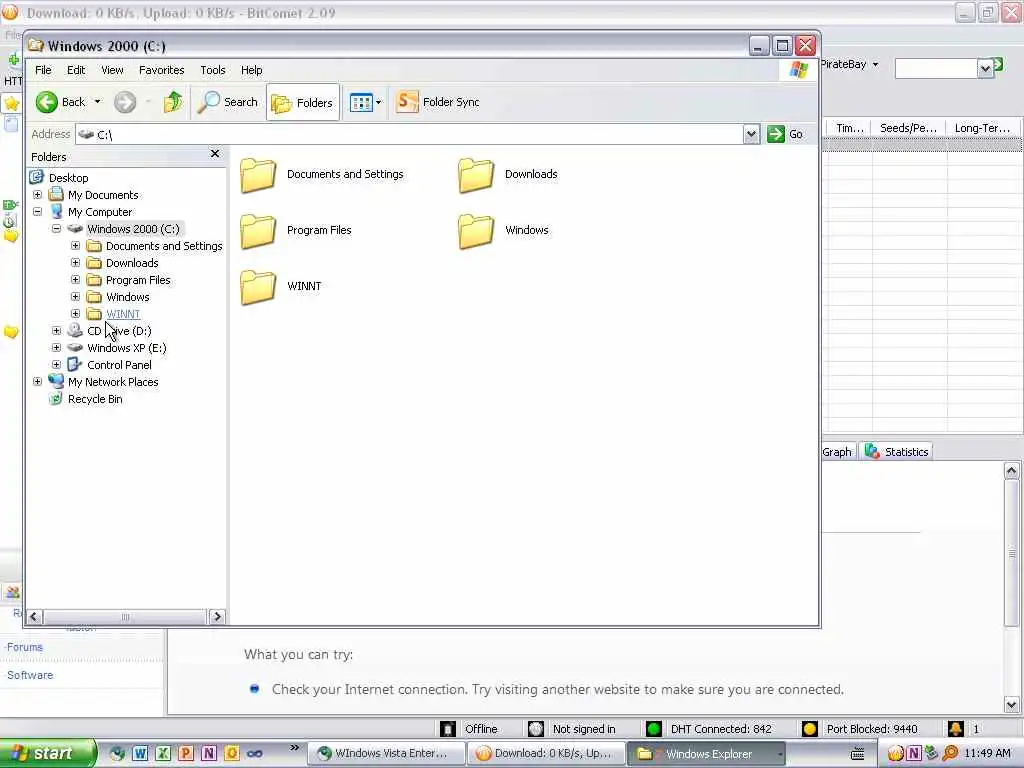This screenshot has width=1024, height=768.
Task: Launch Folder Sync from the toolbar
Action: [x=438, y=102]
